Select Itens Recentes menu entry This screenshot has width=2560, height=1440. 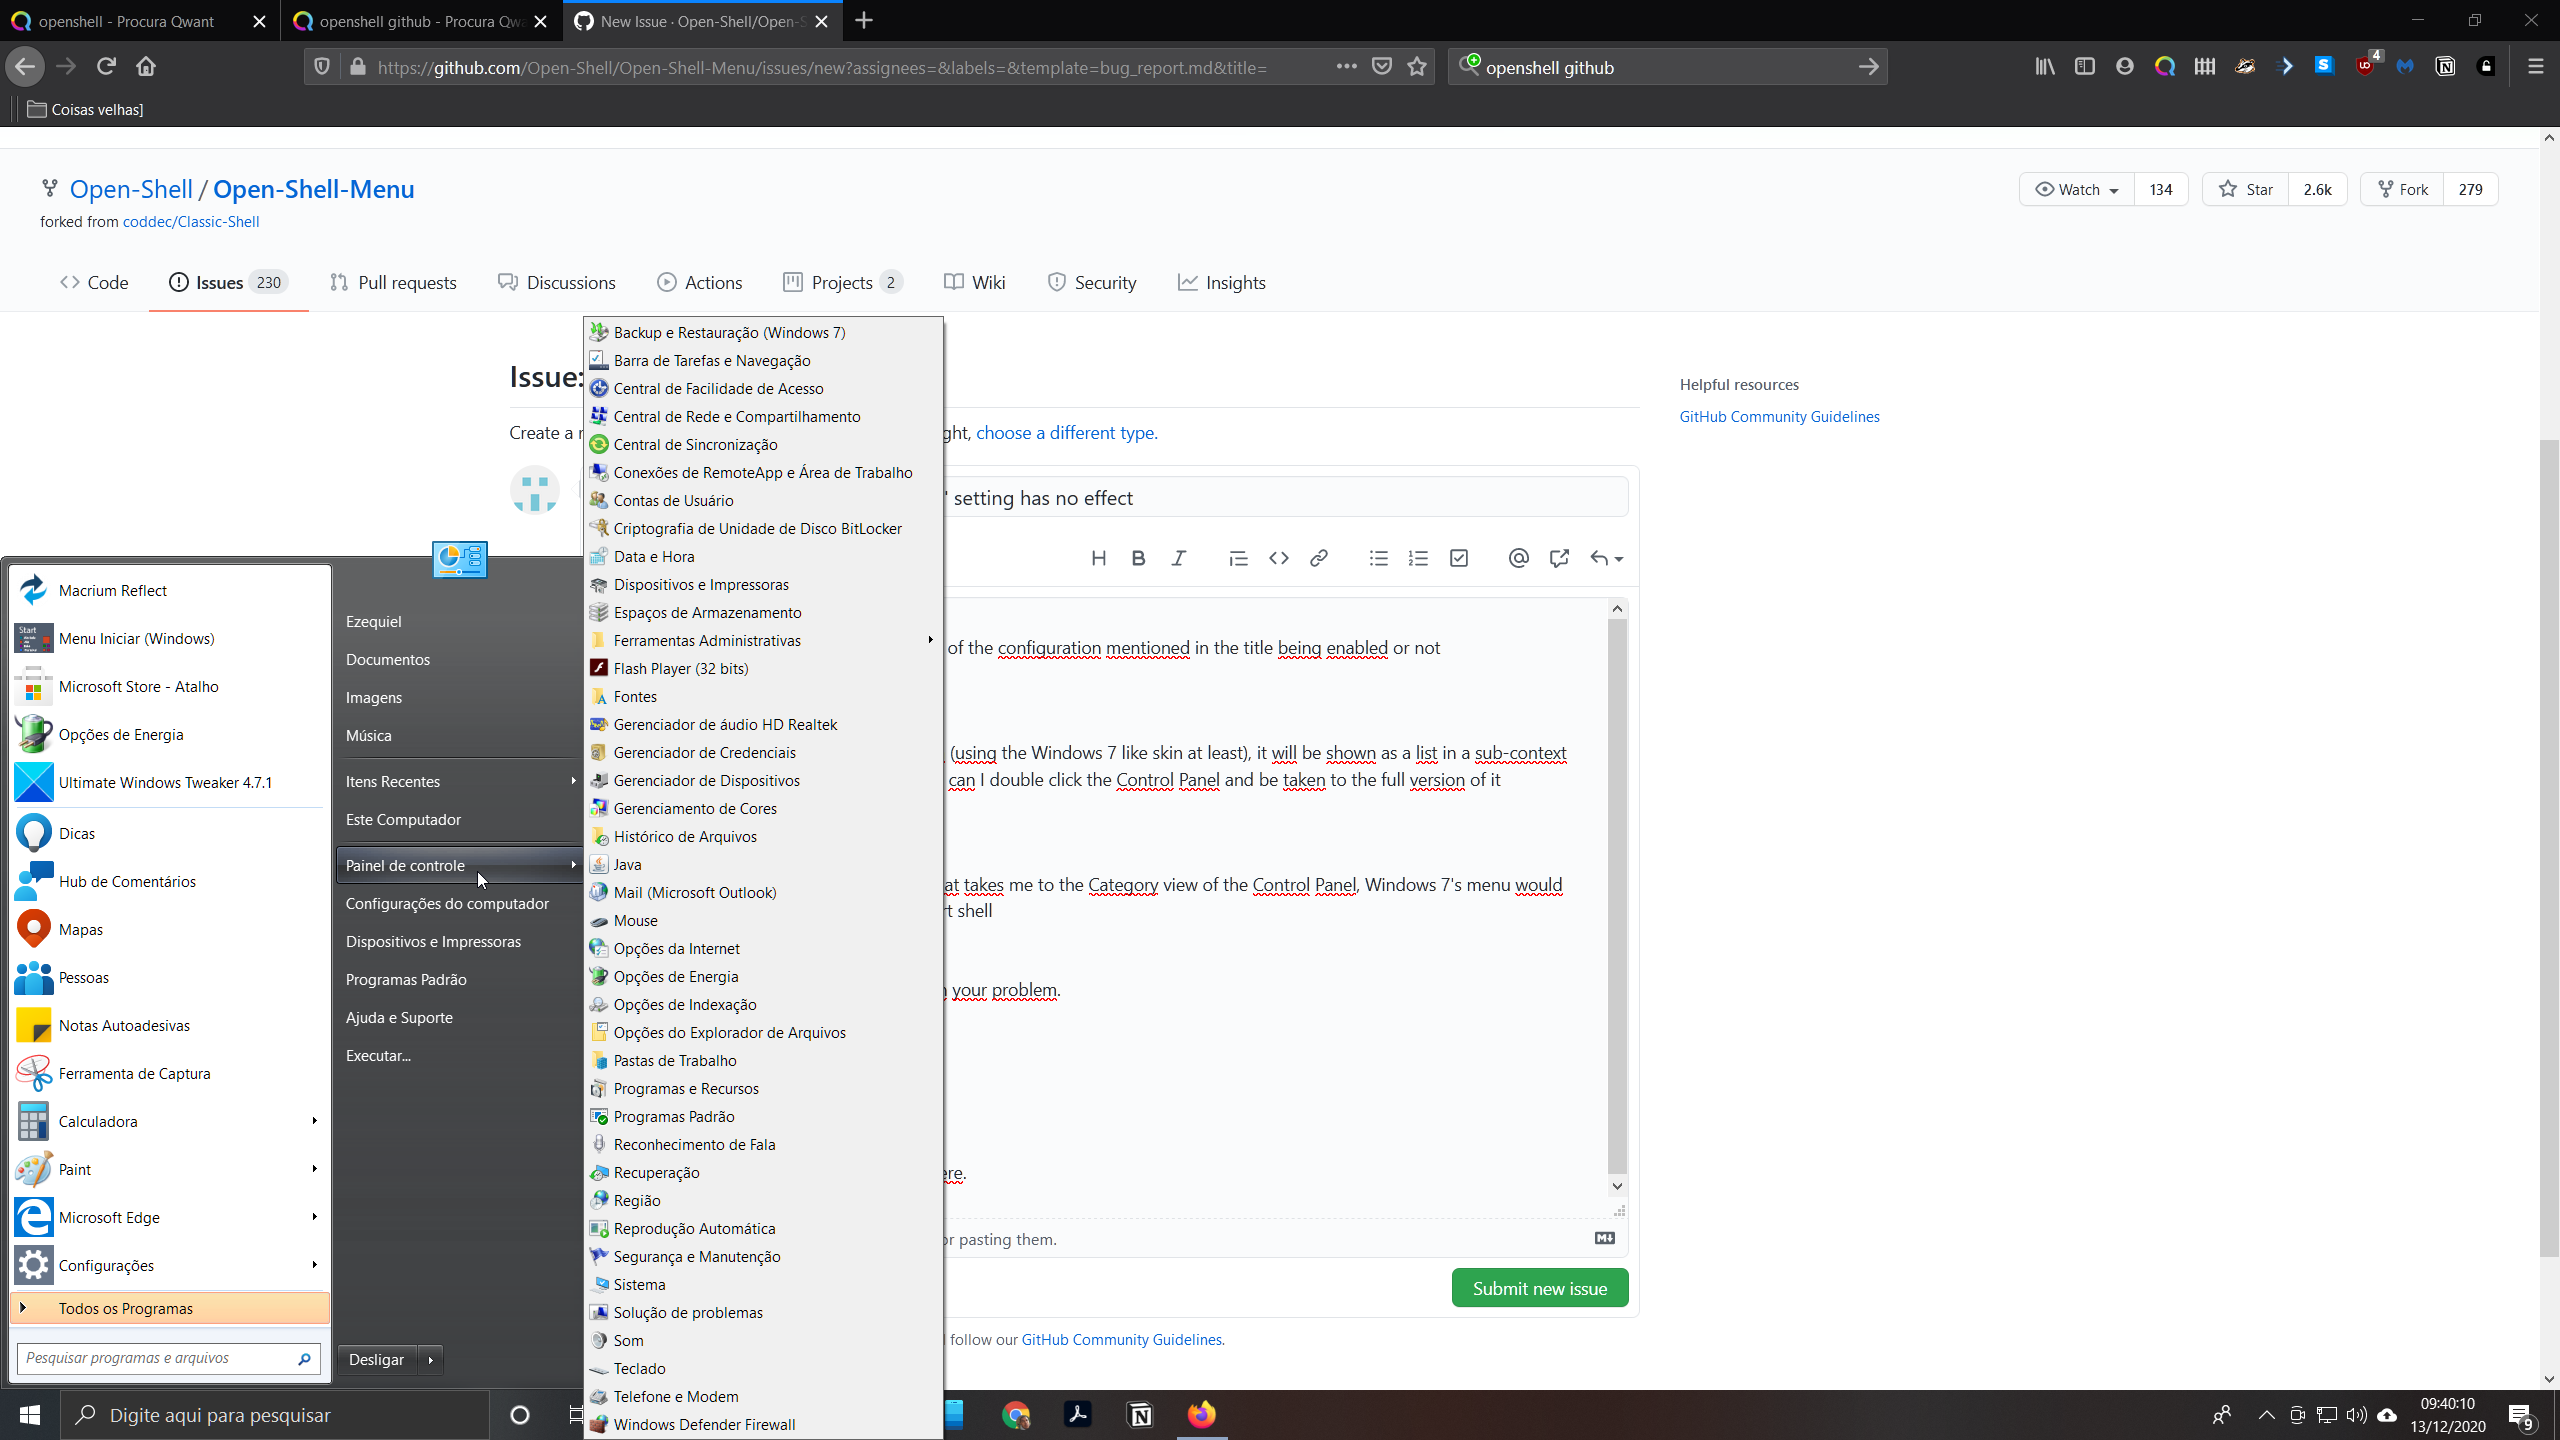tap(393, 781)
